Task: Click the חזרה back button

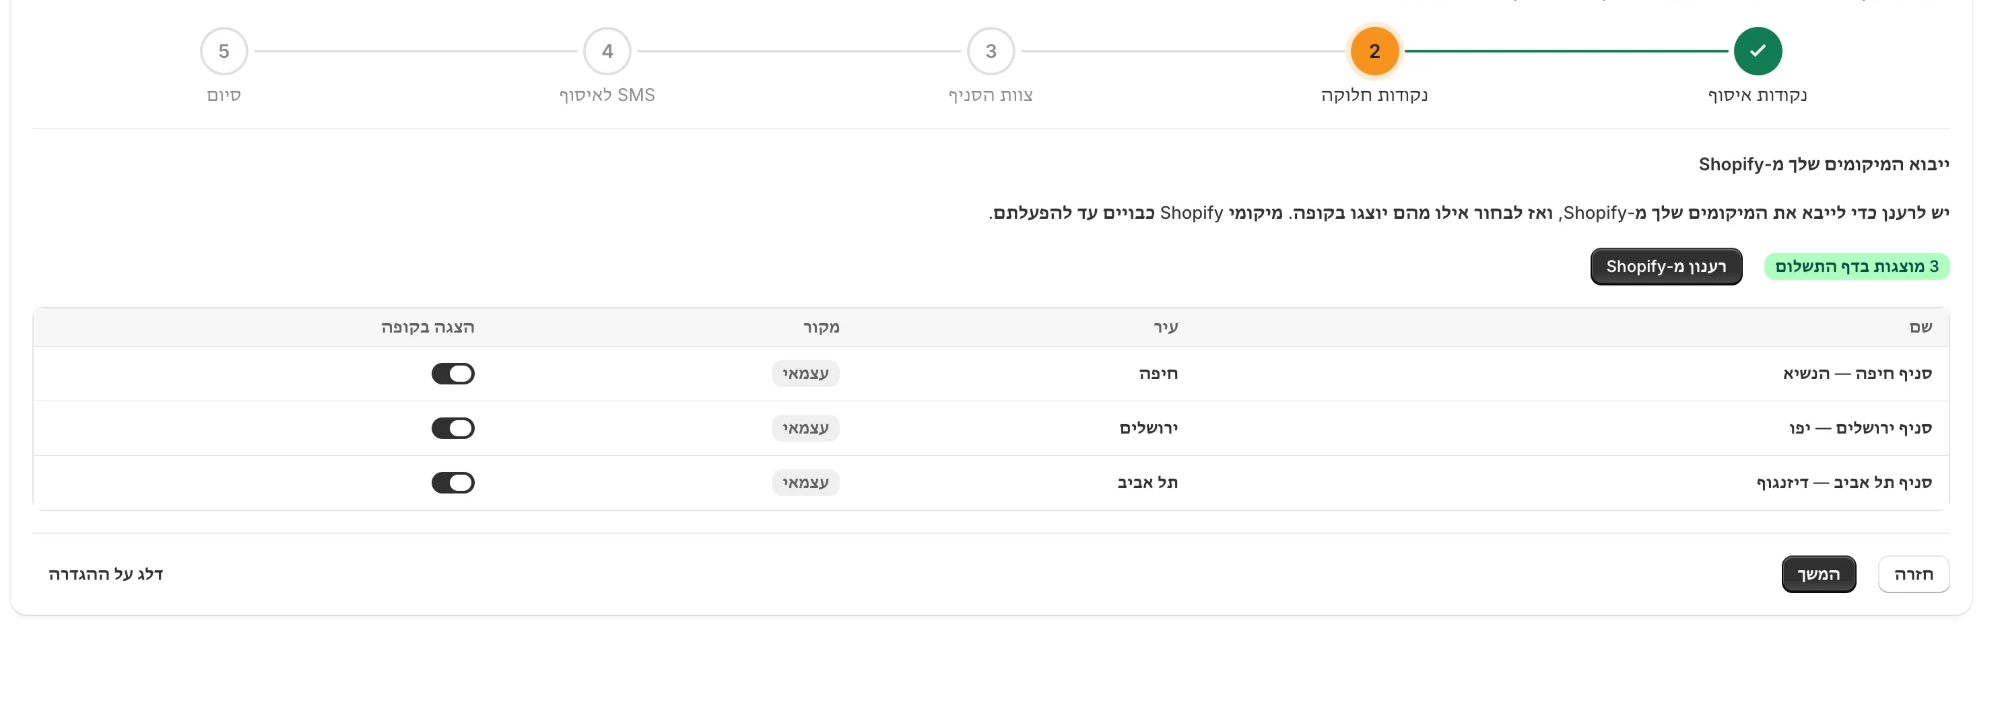Action: click(1913, 574)
